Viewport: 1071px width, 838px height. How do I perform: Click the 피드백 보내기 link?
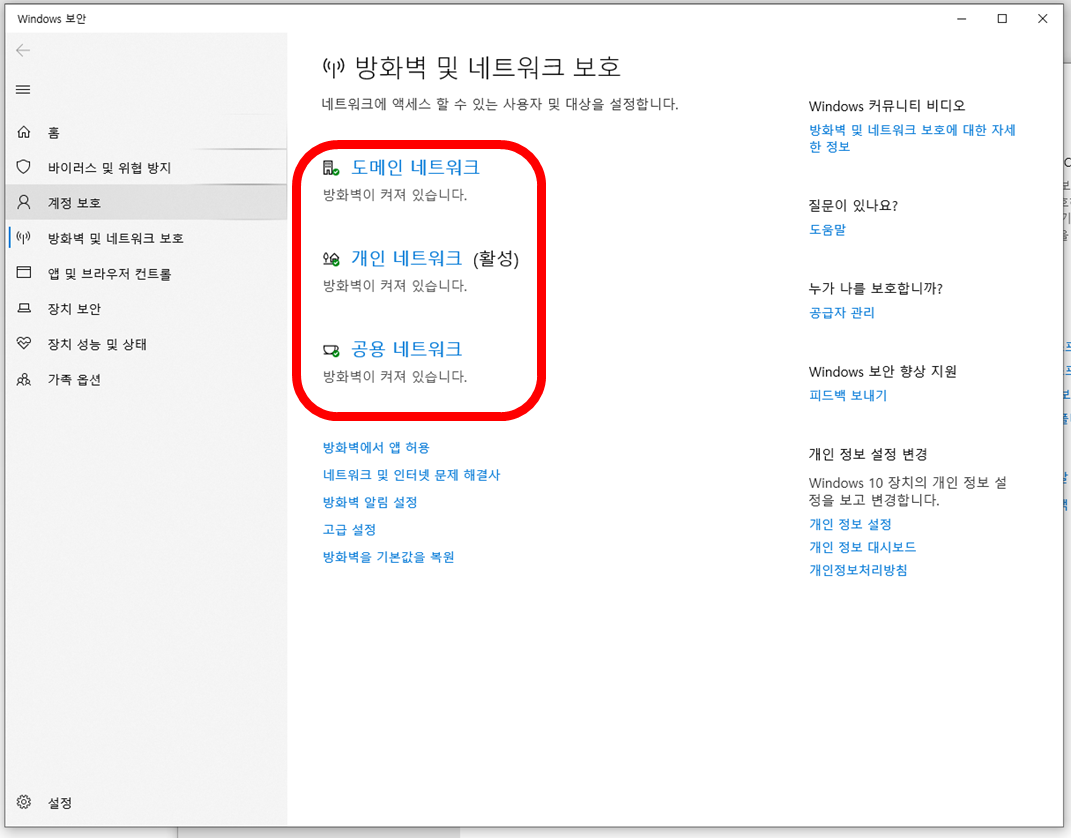(848, 395)
